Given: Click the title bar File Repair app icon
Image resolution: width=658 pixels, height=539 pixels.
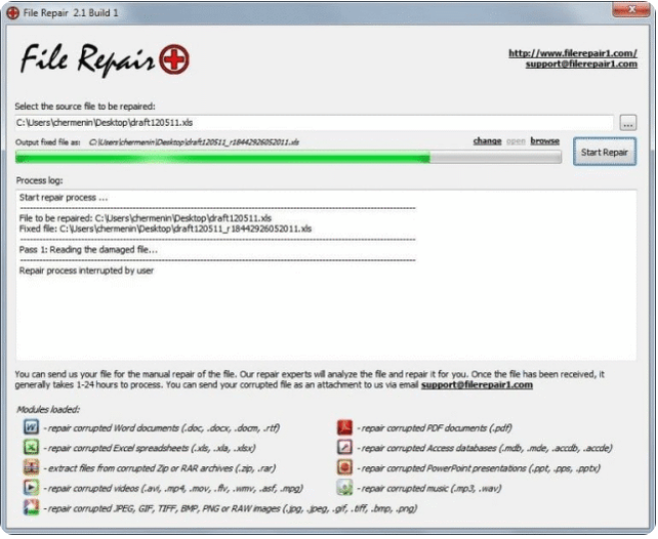Looking at the screenshot, I should [x=13, y=13].
